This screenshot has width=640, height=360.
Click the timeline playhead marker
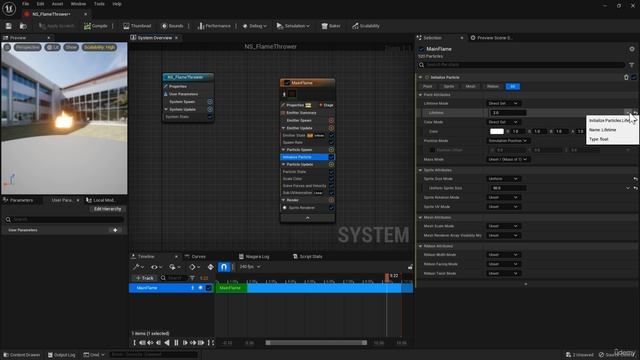pyautogui.click(x=387, y=277)
